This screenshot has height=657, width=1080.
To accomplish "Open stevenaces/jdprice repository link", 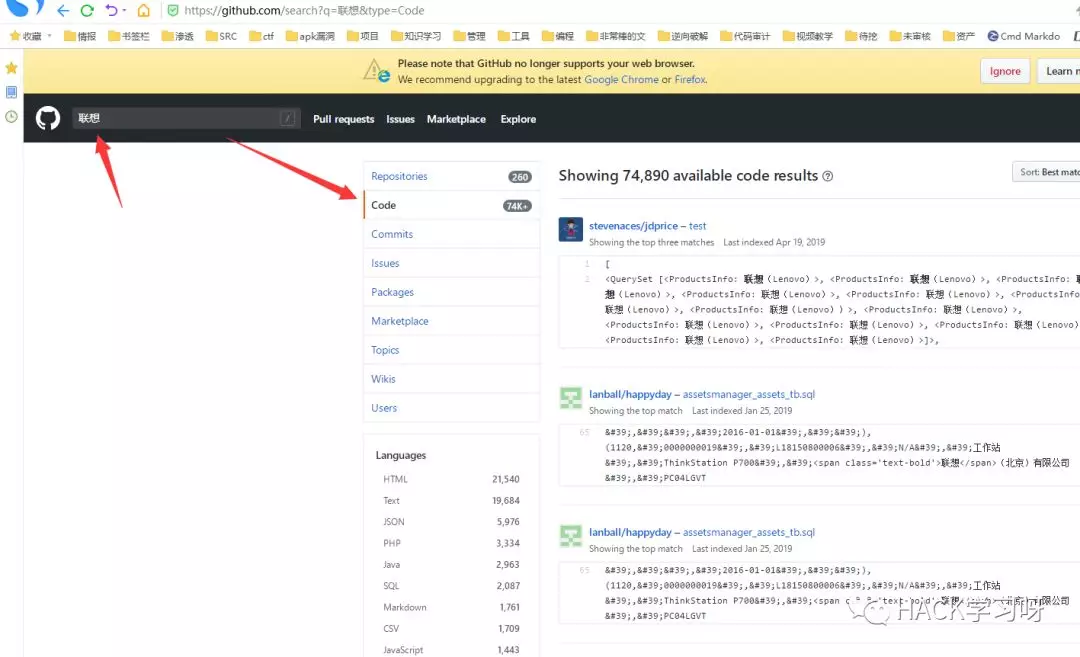I will (x=633, y=226).
